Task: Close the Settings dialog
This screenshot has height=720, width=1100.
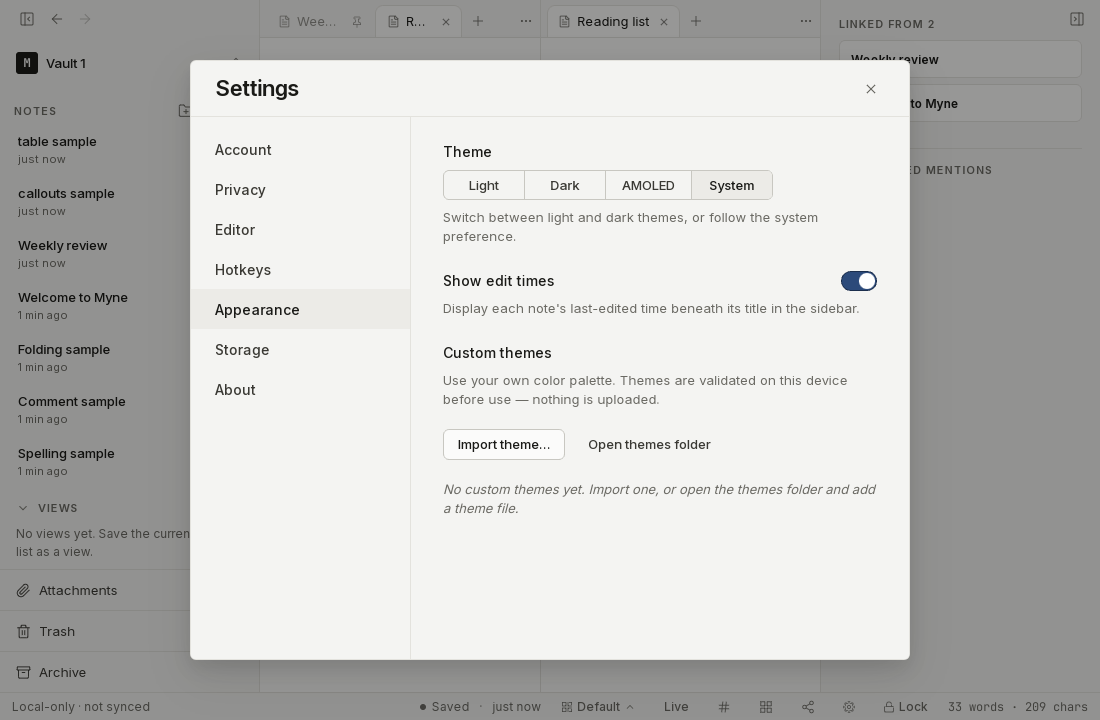Action: pyautogui.click(x=871, y=89)
